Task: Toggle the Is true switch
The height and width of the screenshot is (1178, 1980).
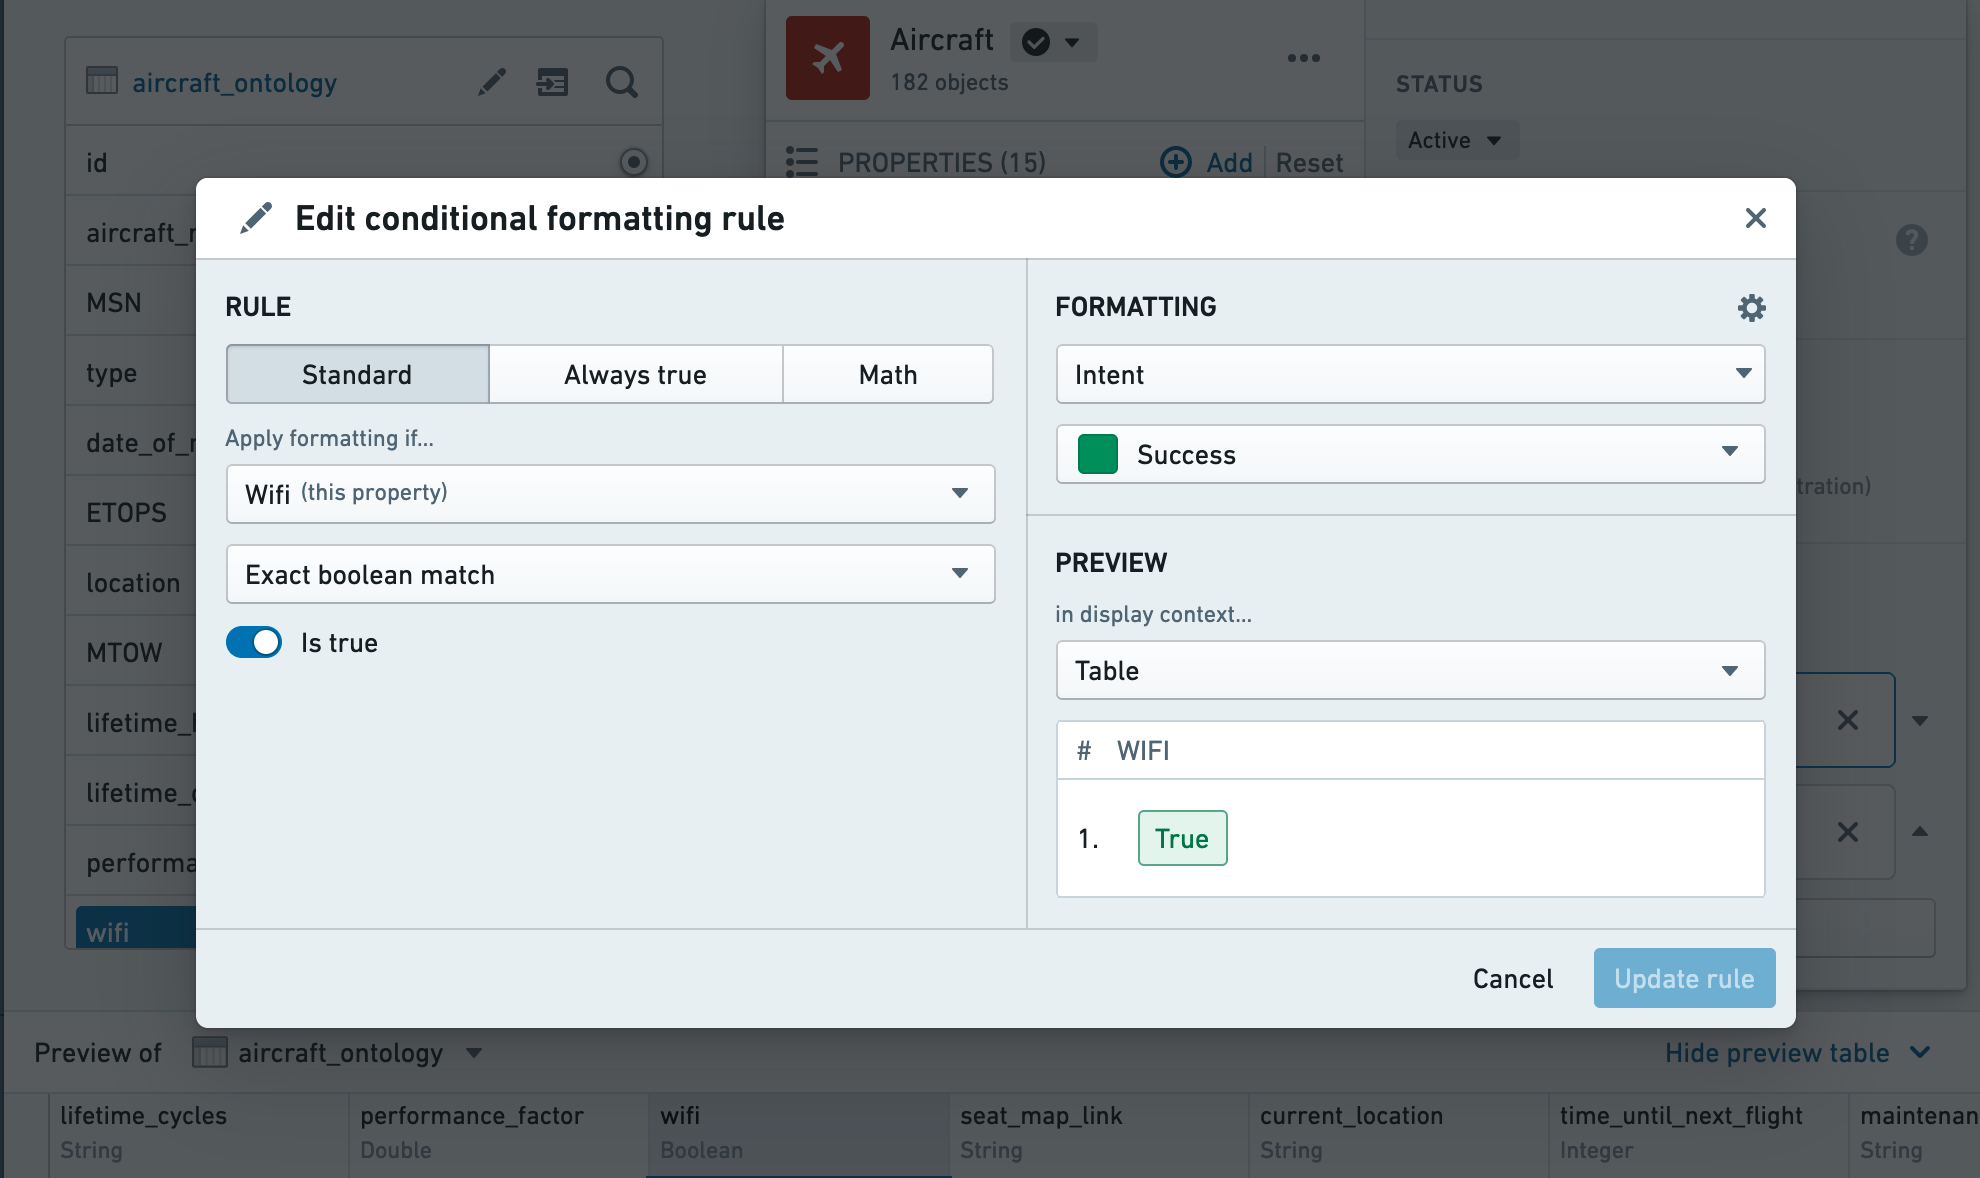Action: click(254, 642)
